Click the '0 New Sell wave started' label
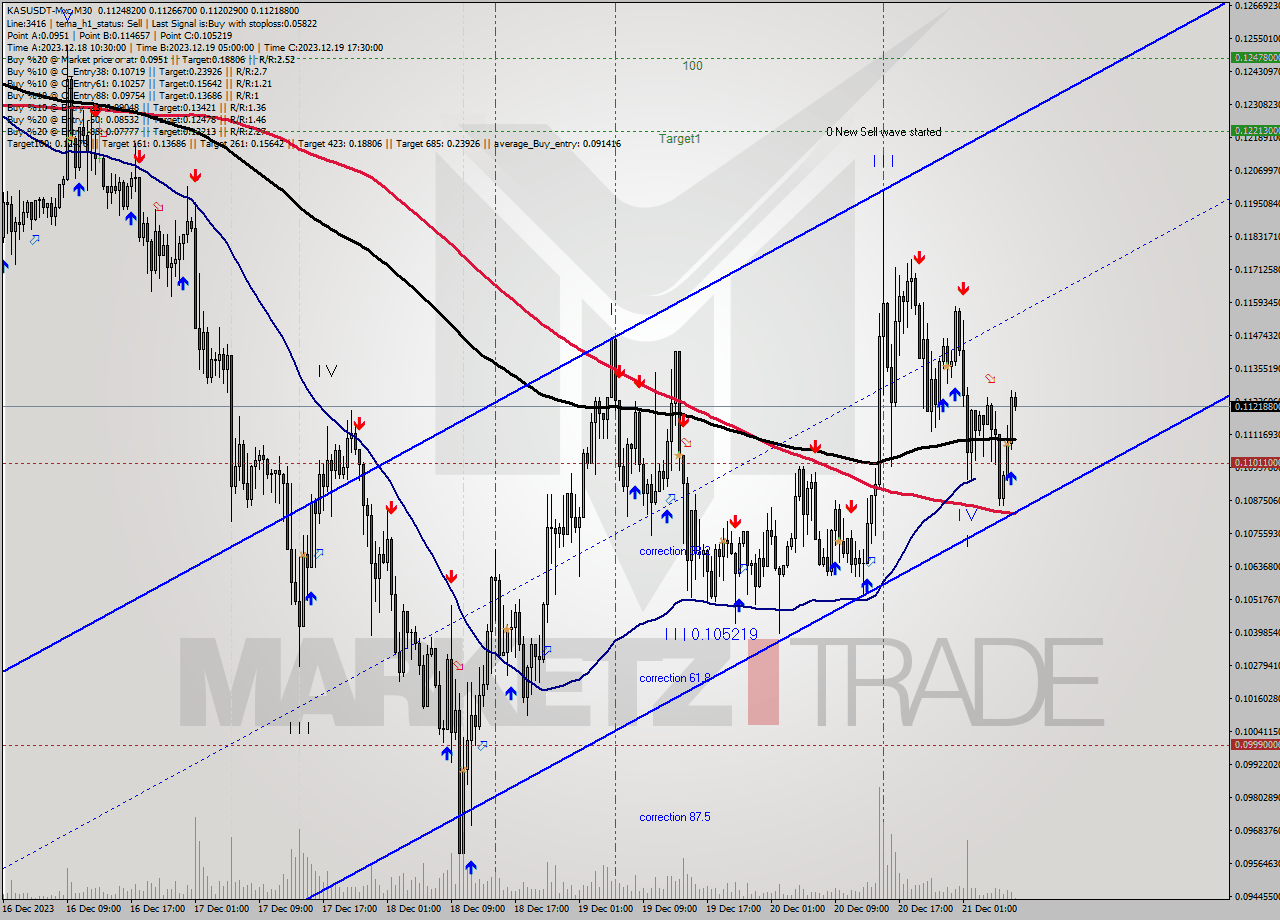The height and width of the screenshot is (920, 1280). click(x=883, y=132)
